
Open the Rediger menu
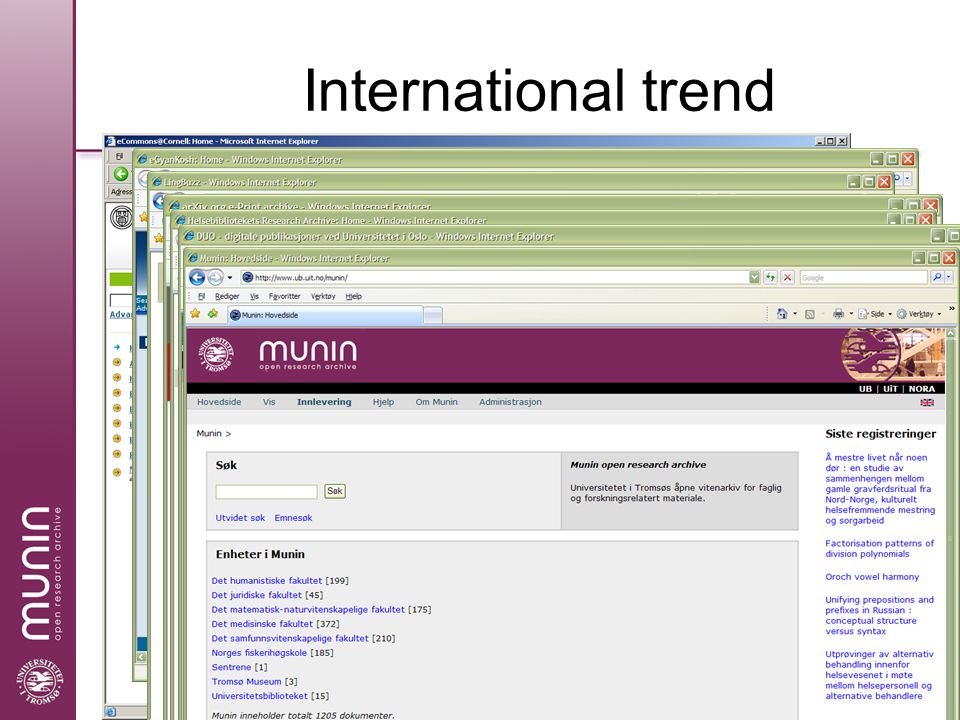[227, 296]
